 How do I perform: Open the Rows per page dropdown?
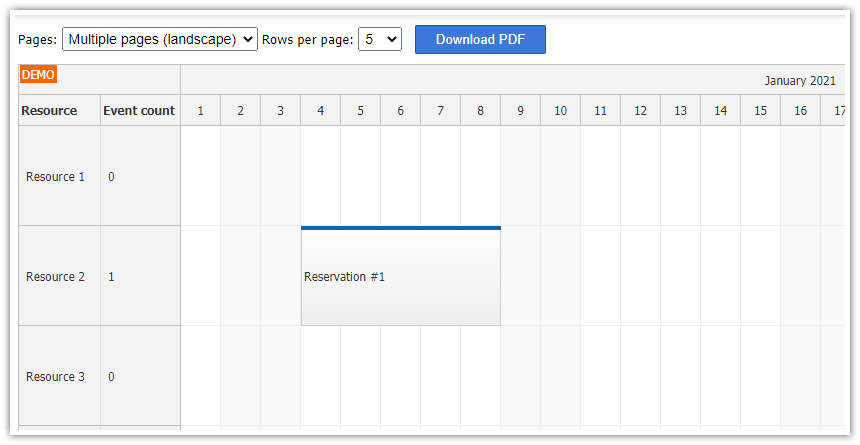point(379,39)
